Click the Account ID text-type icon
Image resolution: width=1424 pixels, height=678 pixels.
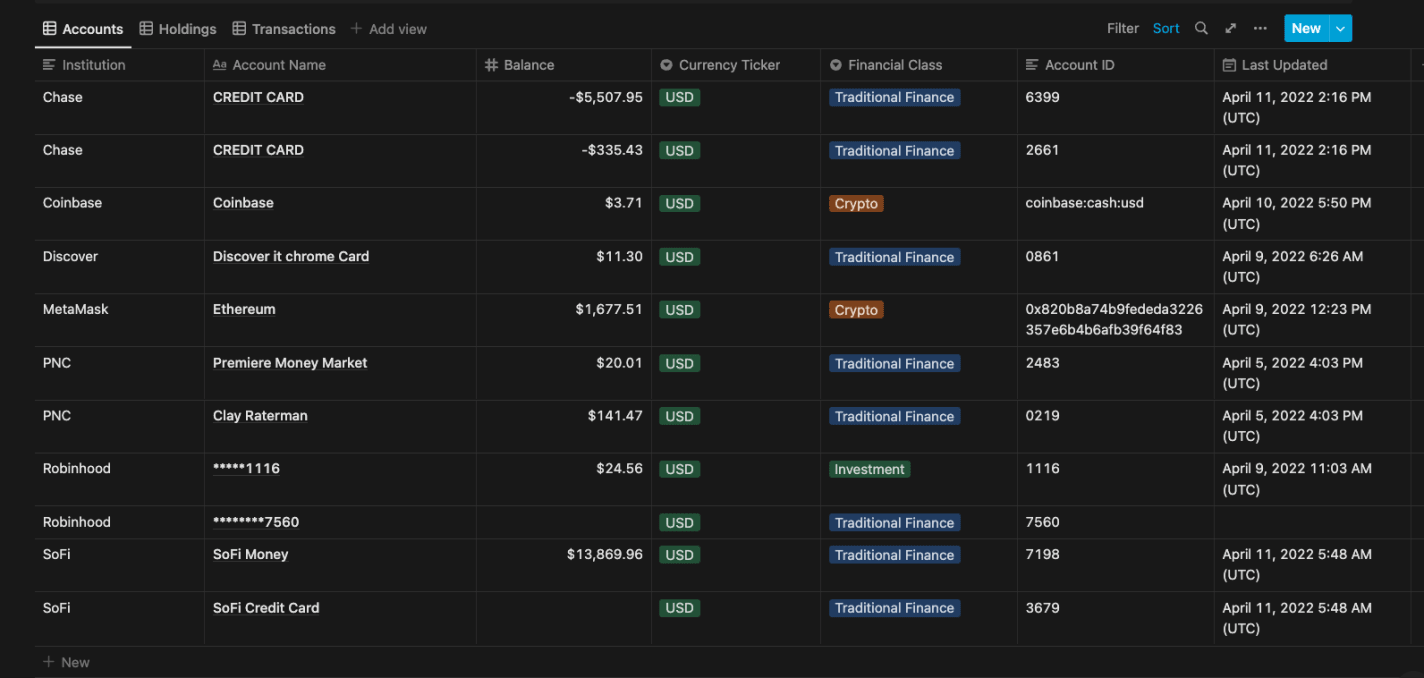tap(1032, 65)
